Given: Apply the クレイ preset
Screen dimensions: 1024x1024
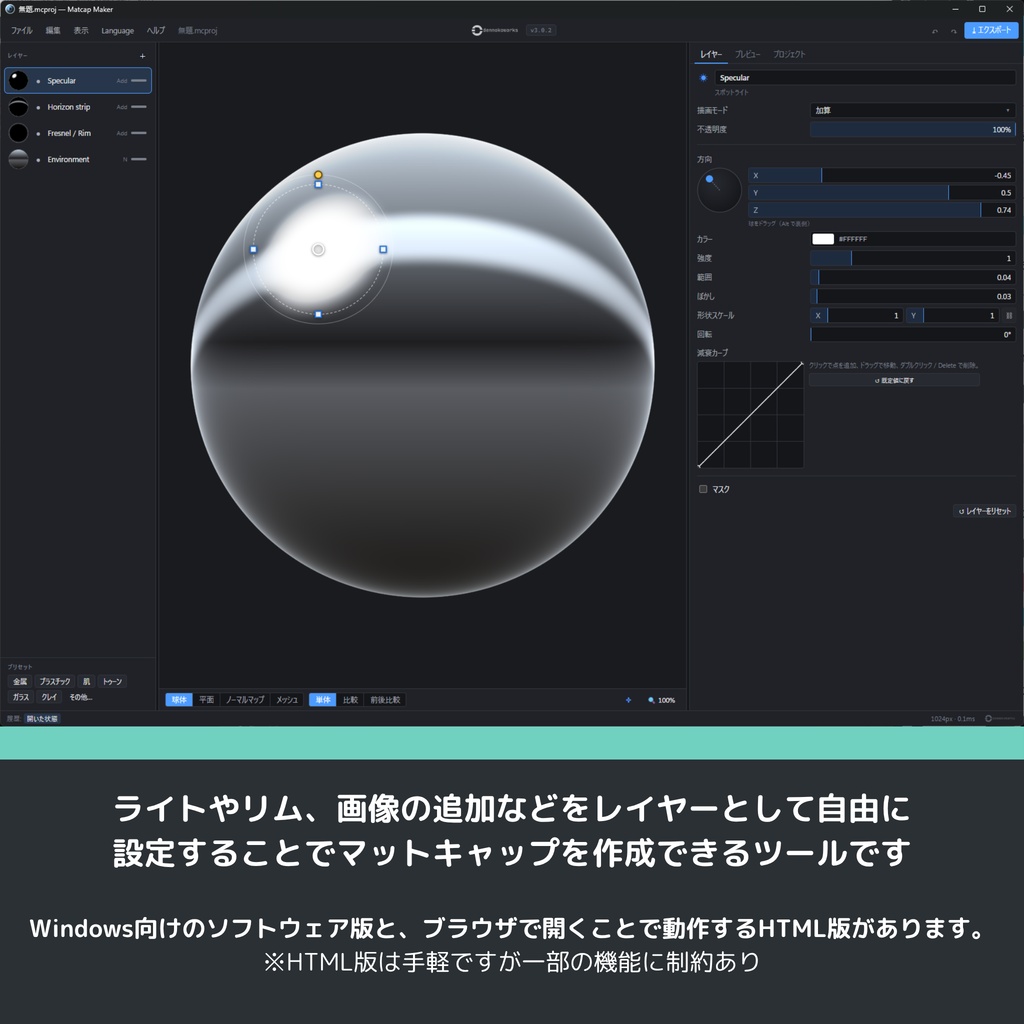Looking at the screenshot, I should point(50,697).
